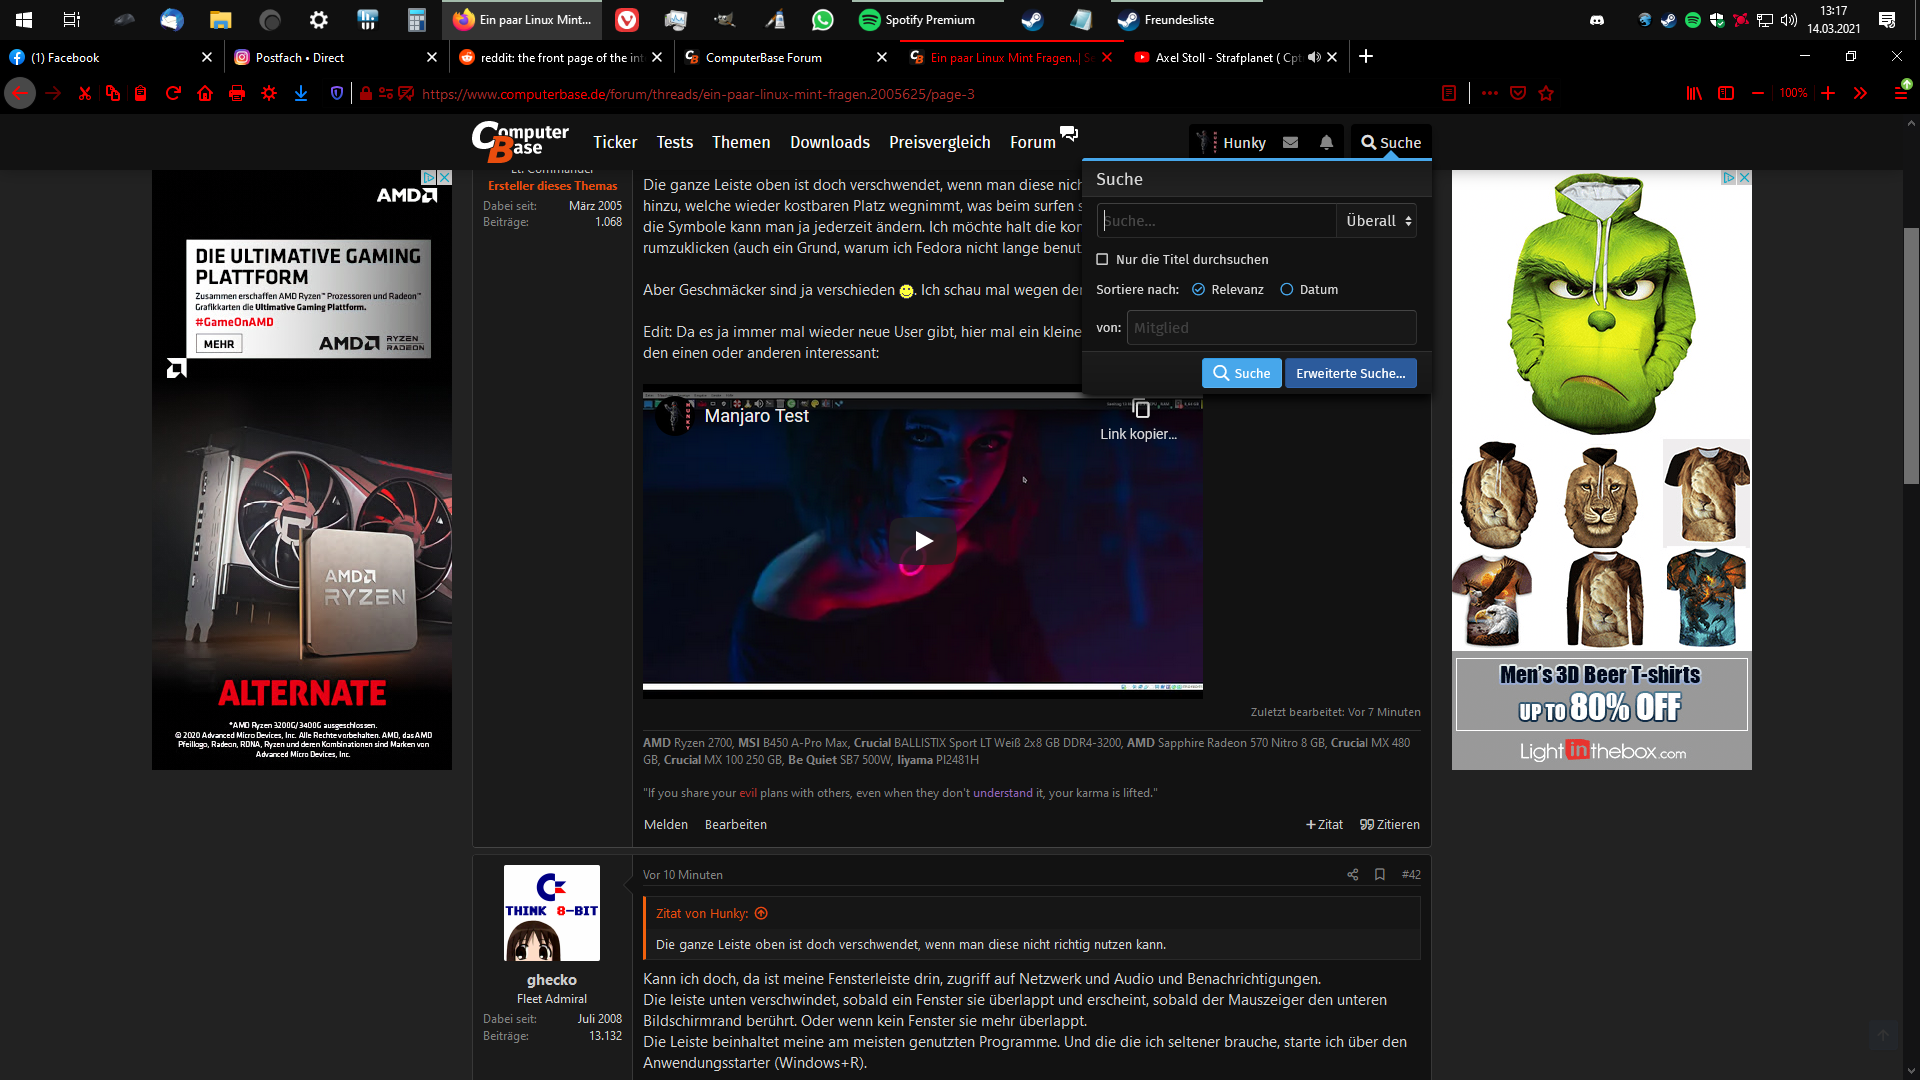Open the downloads arrow icon
The height and width of the screenshot is (1080, 1920).
pyautogui.click(x=301, y=94)
